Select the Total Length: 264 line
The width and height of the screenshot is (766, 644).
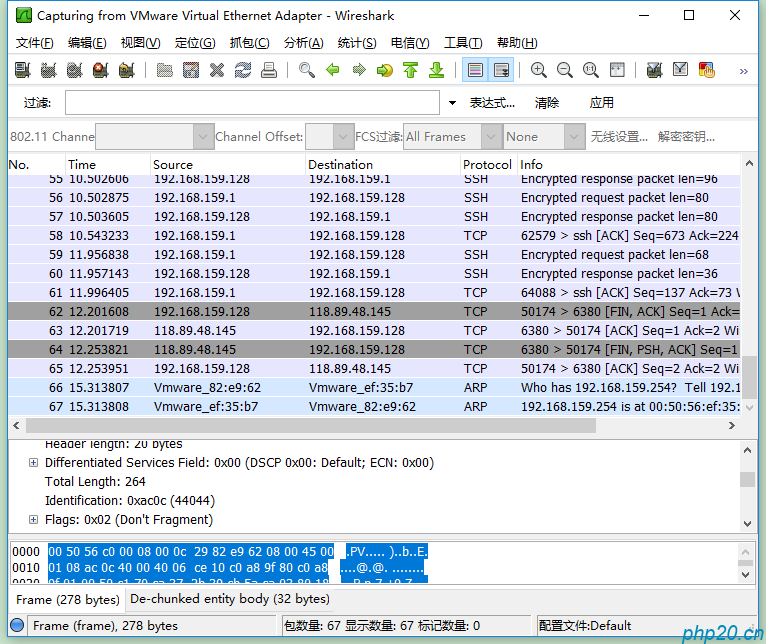pyautogui.click(x=95, y=482)
